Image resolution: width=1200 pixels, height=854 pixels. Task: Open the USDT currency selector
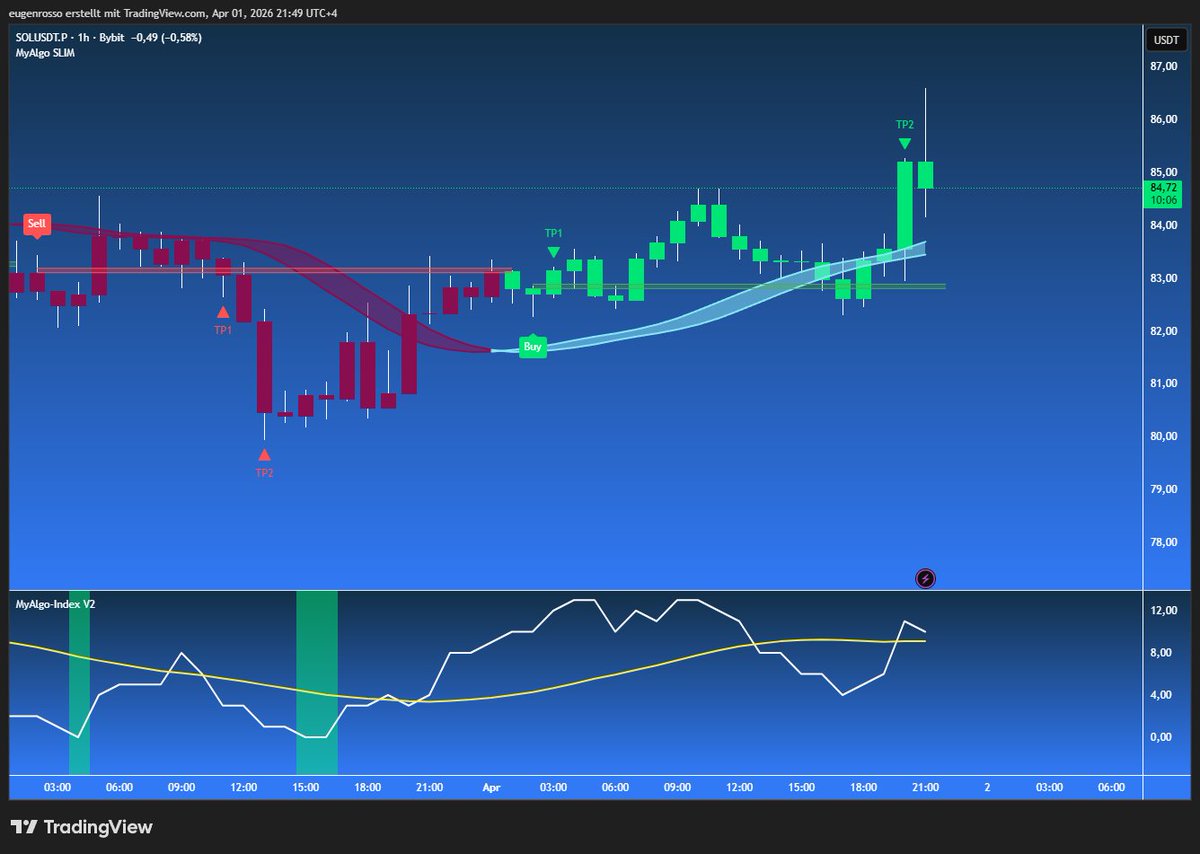pos(1165,40)
